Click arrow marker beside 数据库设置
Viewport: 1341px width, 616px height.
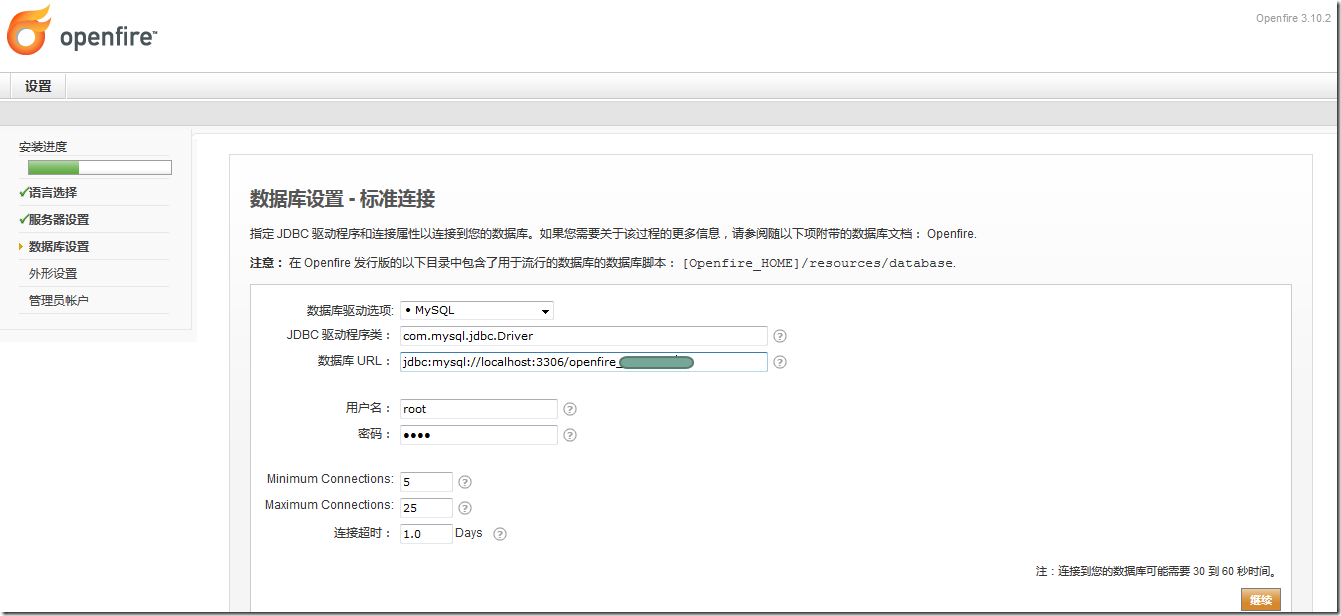21,246
